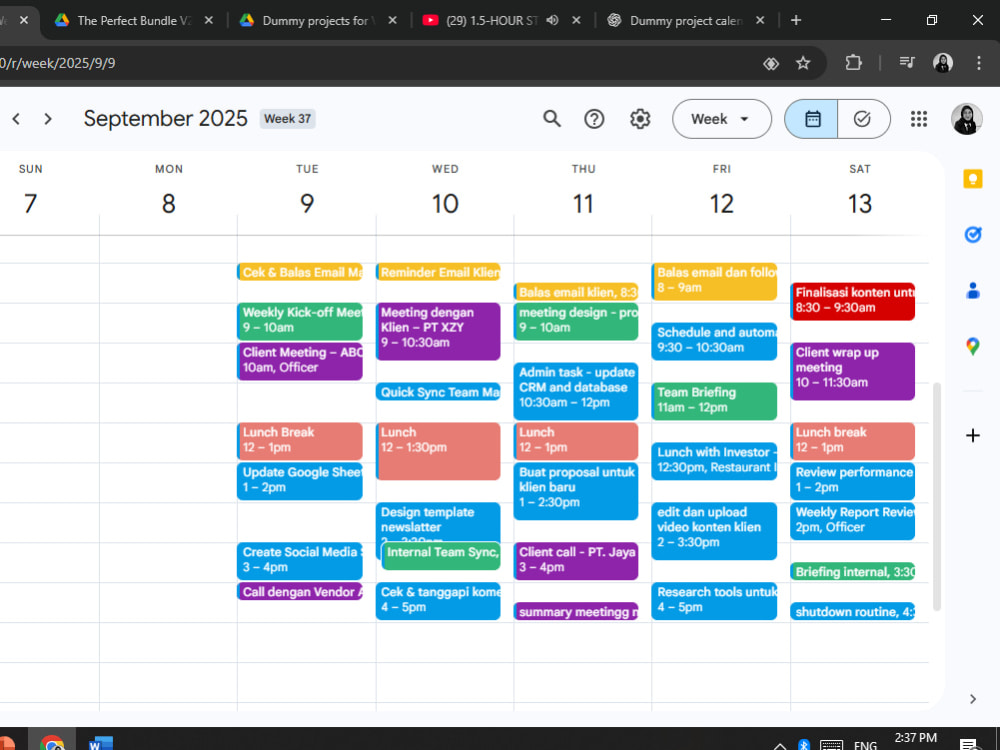Open calendar search magnifier icon
The height and width of the screenshot is (750, 1000).
tap(552, 119)
